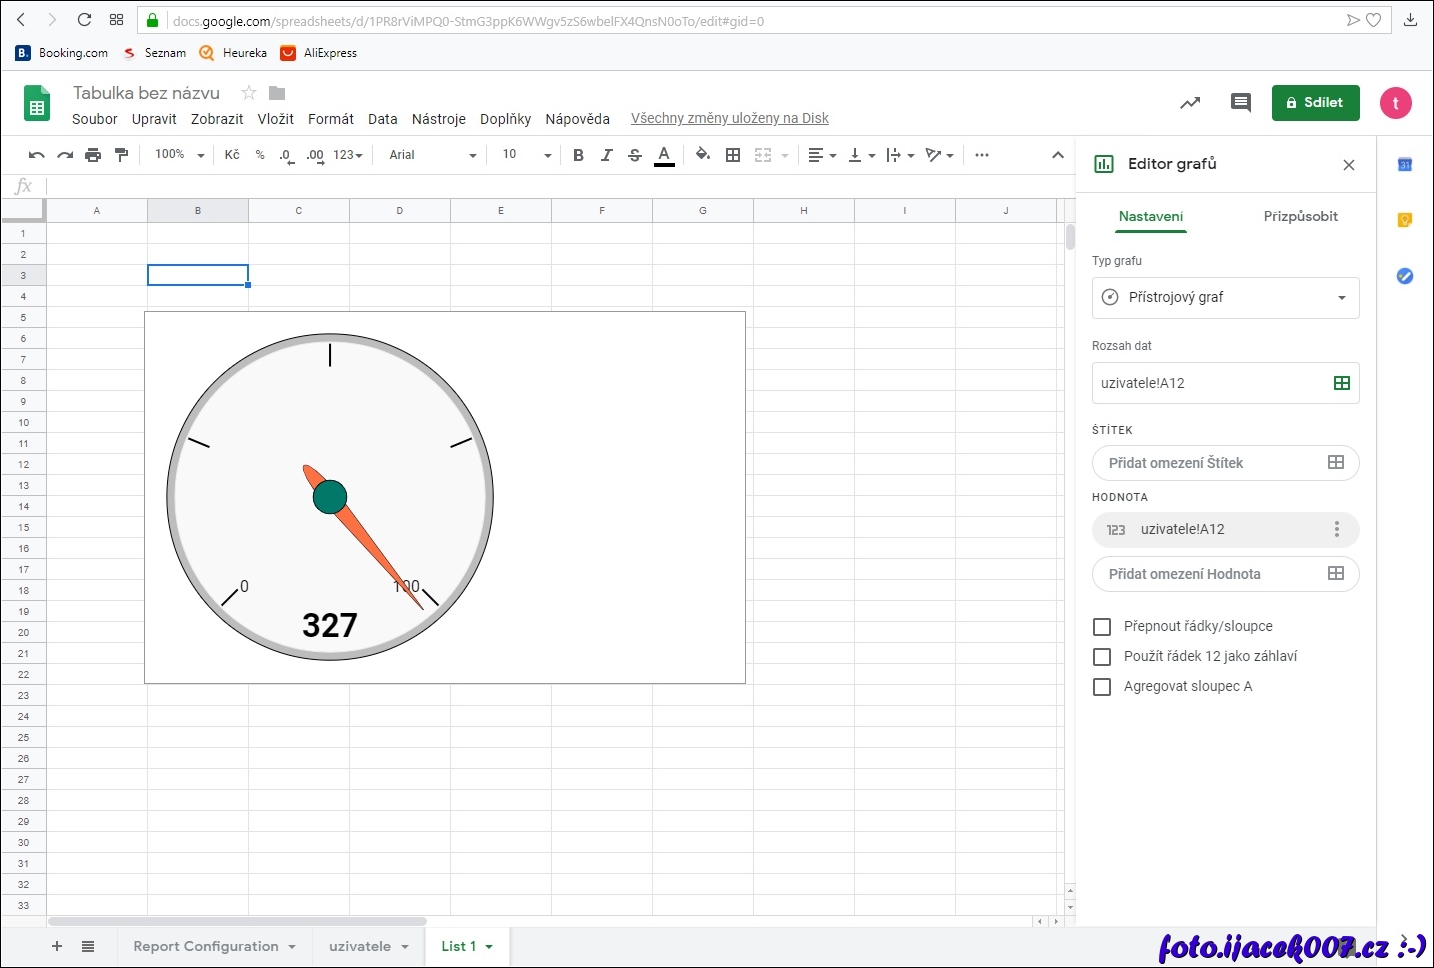This screenshot has height=968, width=1434.
Task: Toggle bold text formatting
Action: click(x=578, y=155)
